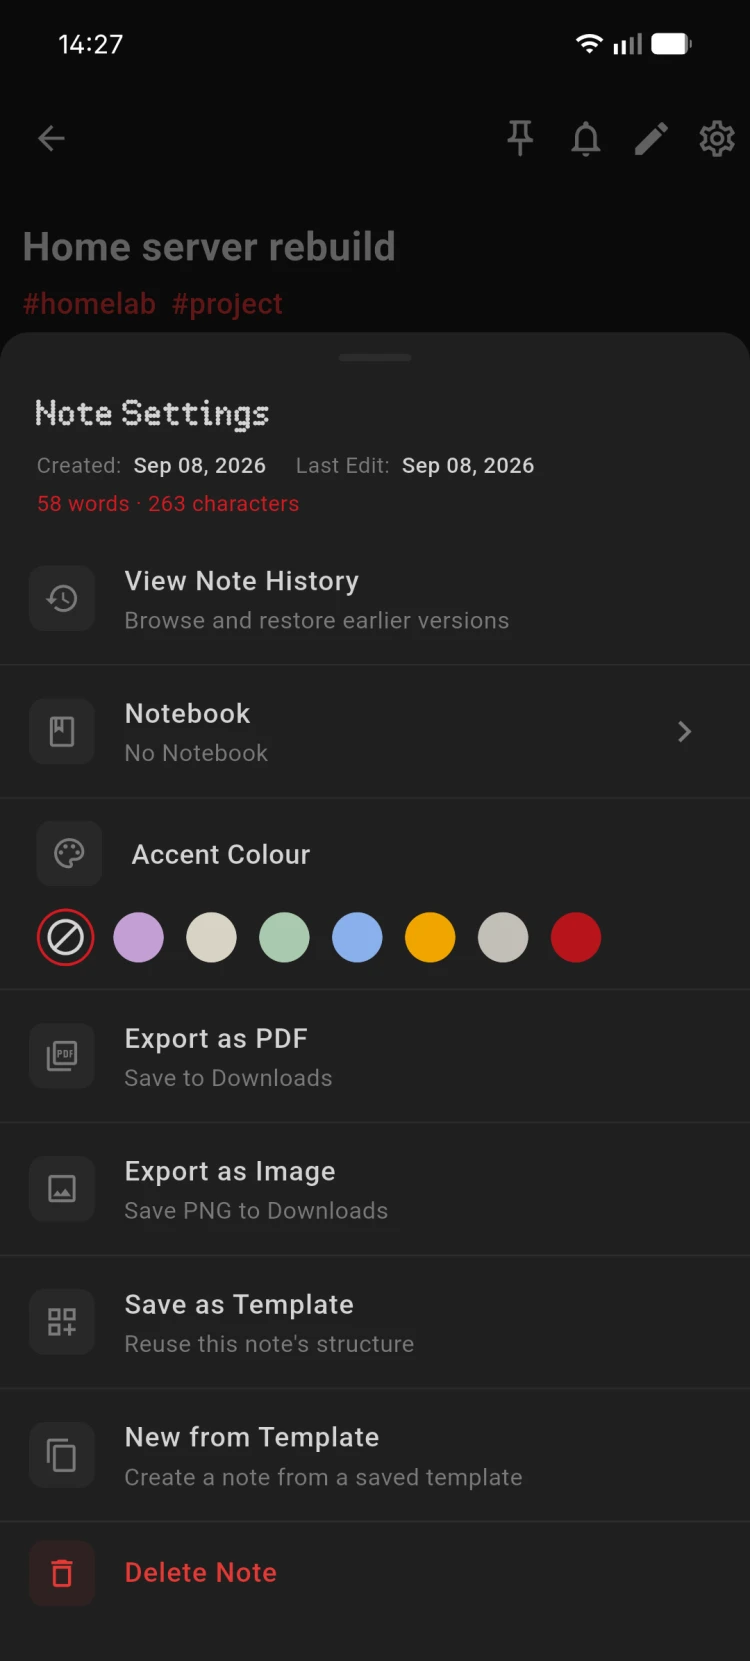Pick the light blue accent swatch
Image resolution: width=750 pixels, height=1661 pixels.
(357, 938)
